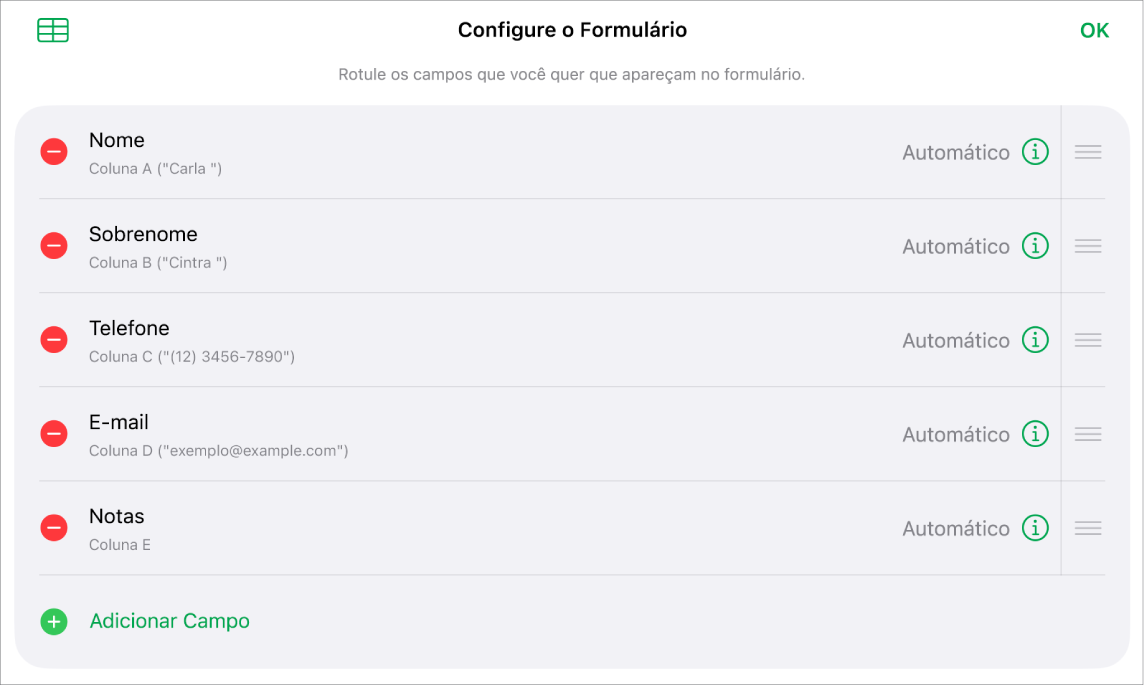
Task: Tap OK to confirm the form setup
Action: click(x=1094, y=29)
